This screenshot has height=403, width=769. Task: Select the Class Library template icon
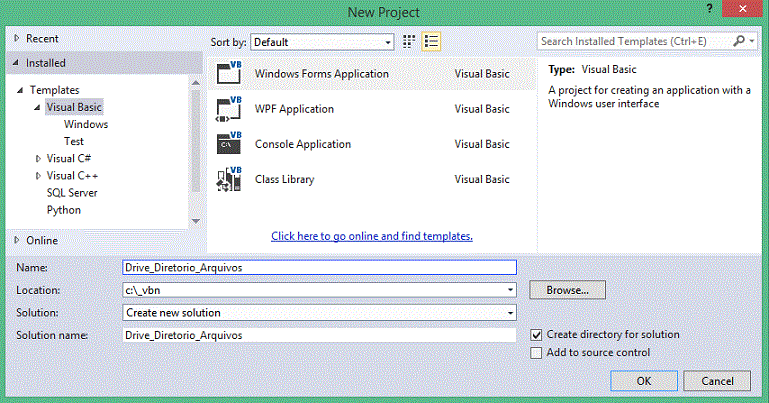point(229,179)
